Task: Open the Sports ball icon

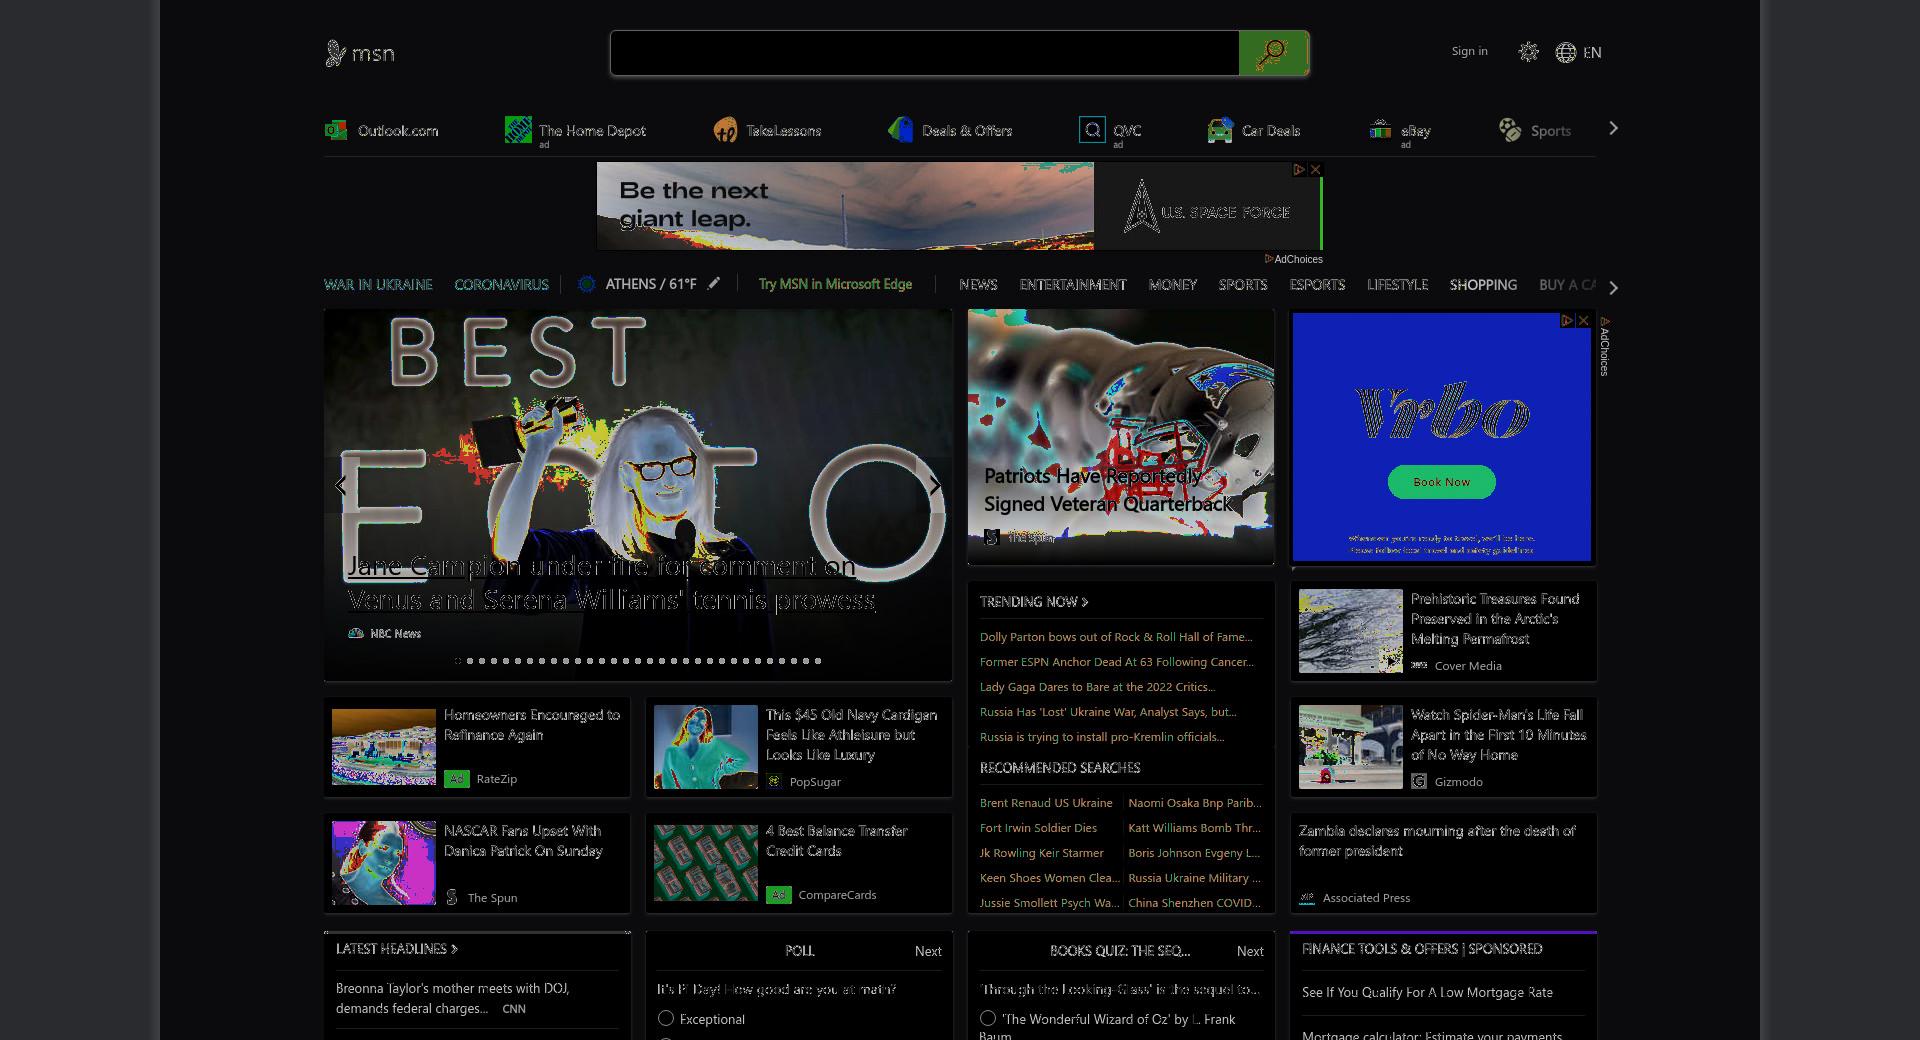Action: pos(1510,130)
